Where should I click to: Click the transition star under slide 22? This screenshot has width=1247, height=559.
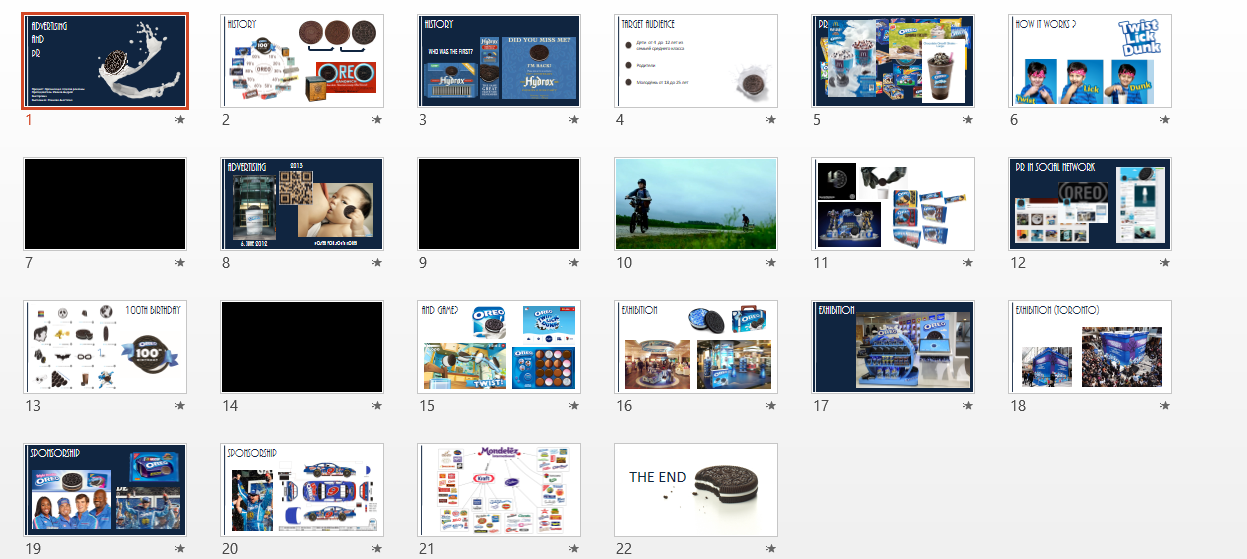coord(771,549)
